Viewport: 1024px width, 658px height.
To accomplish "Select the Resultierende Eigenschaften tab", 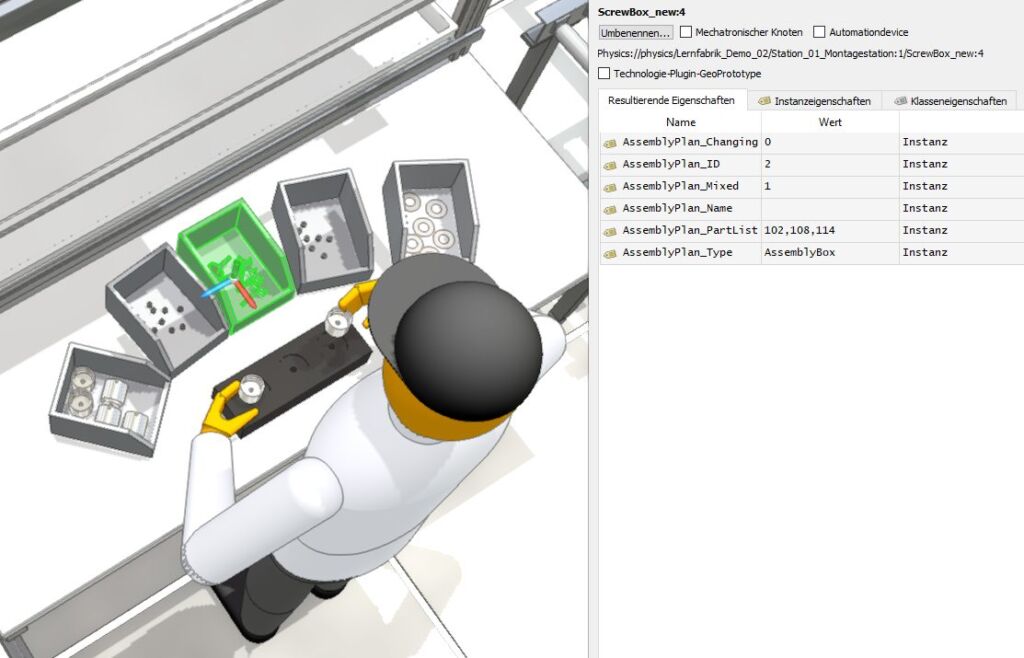I will pos(671,101).
